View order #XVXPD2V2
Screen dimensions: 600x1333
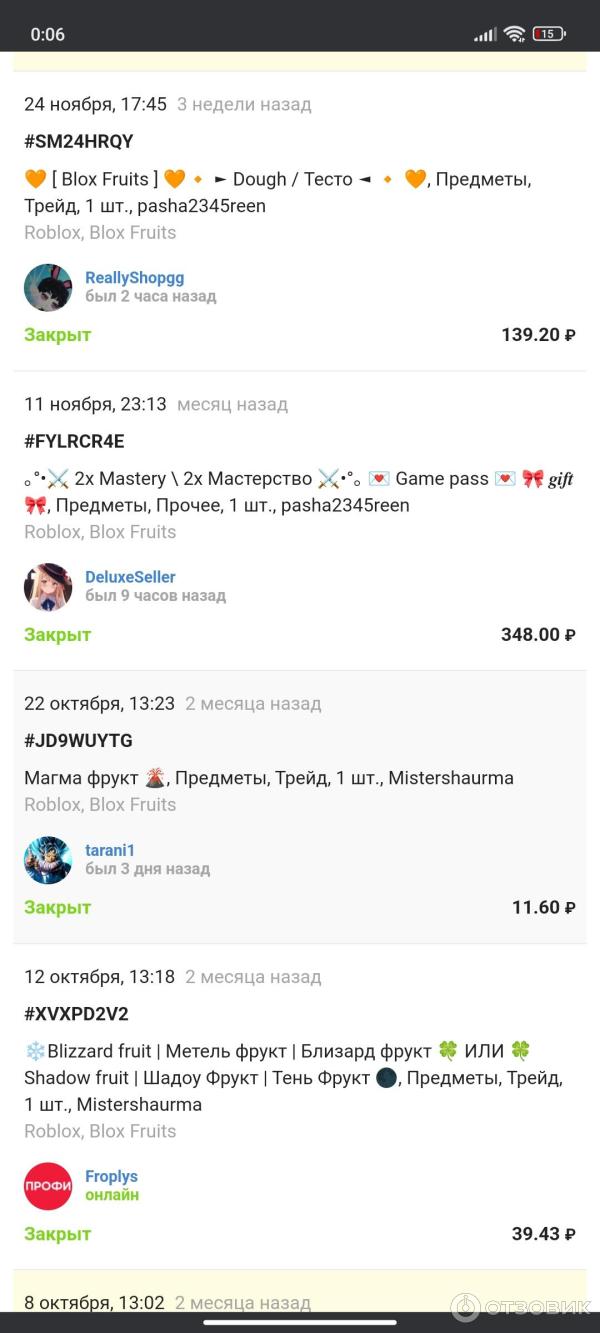point(76,1014)
